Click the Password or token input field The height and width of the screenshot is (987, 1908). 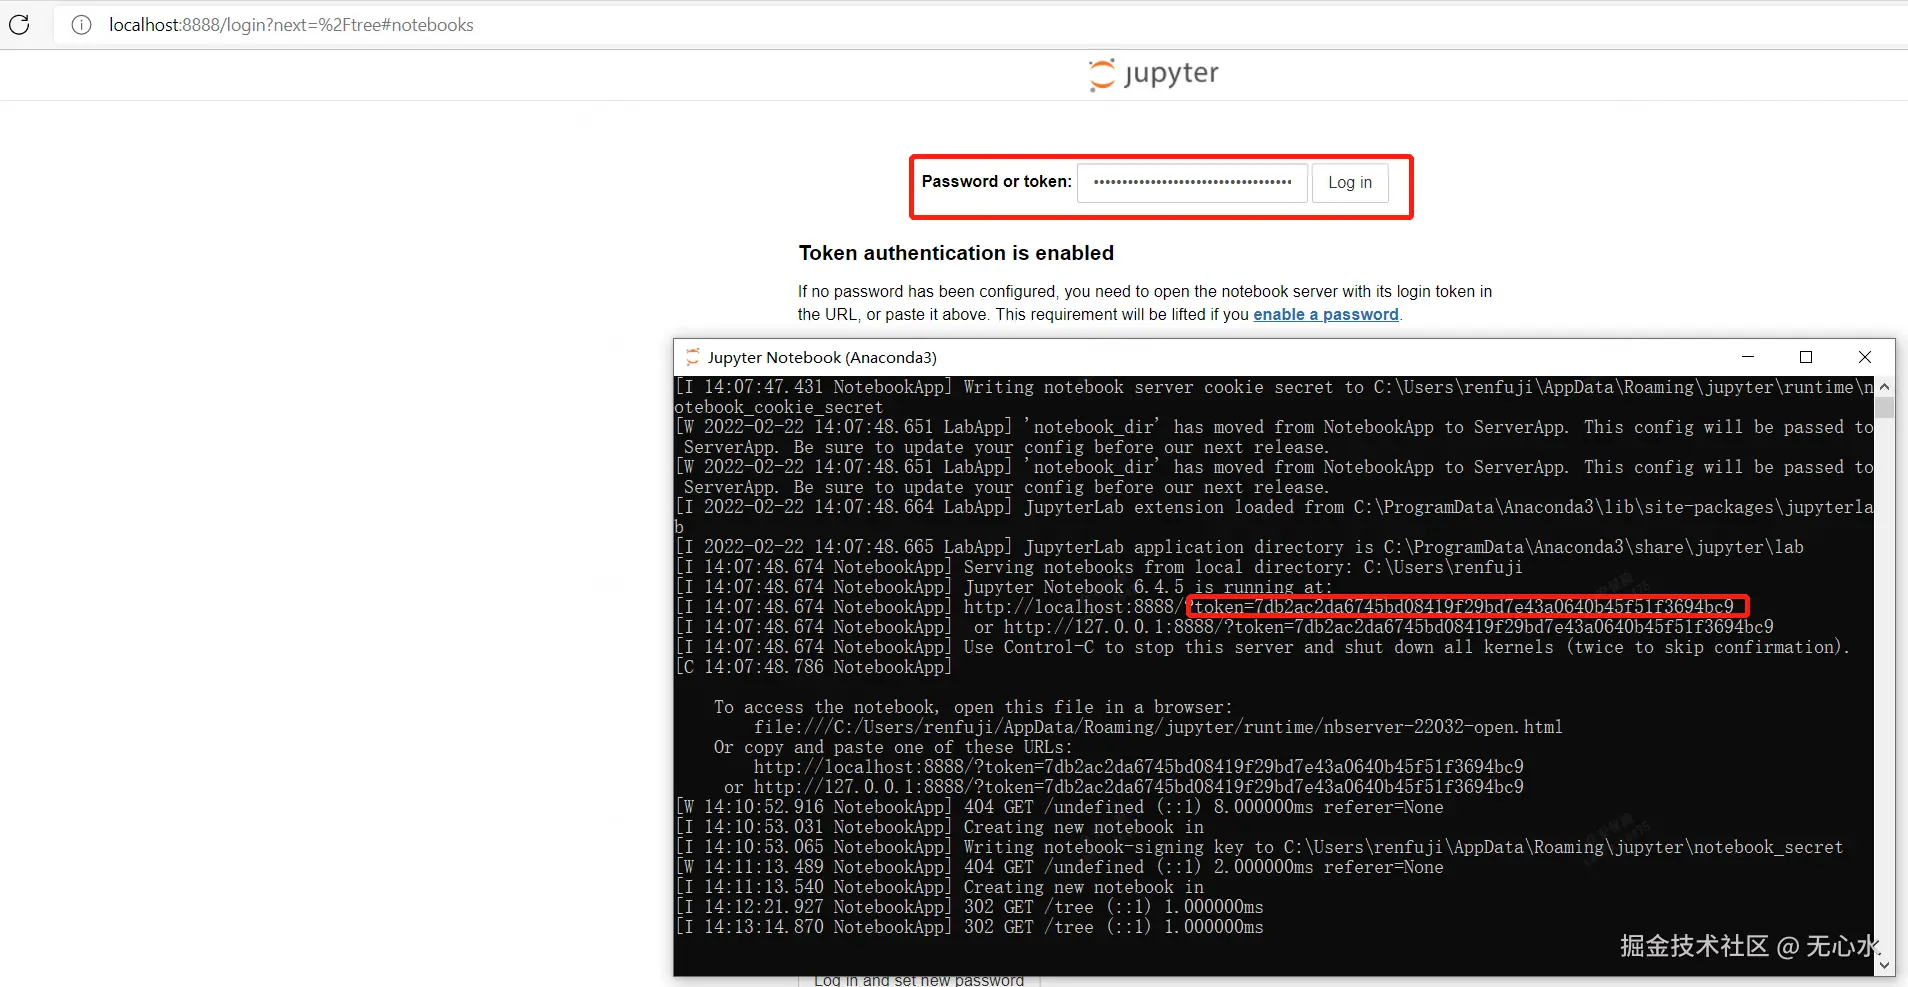pos(1192,183)
